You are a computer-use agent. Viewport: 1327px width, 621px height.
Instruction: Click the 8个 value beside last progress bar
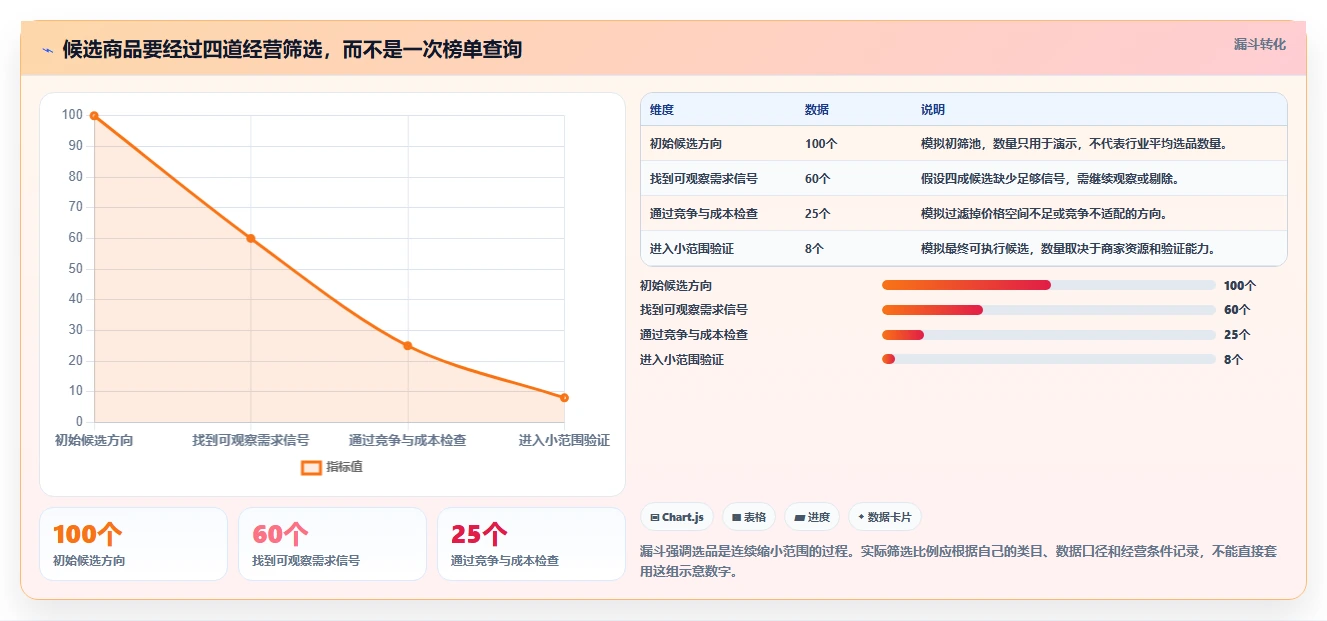click(1234, 359)
